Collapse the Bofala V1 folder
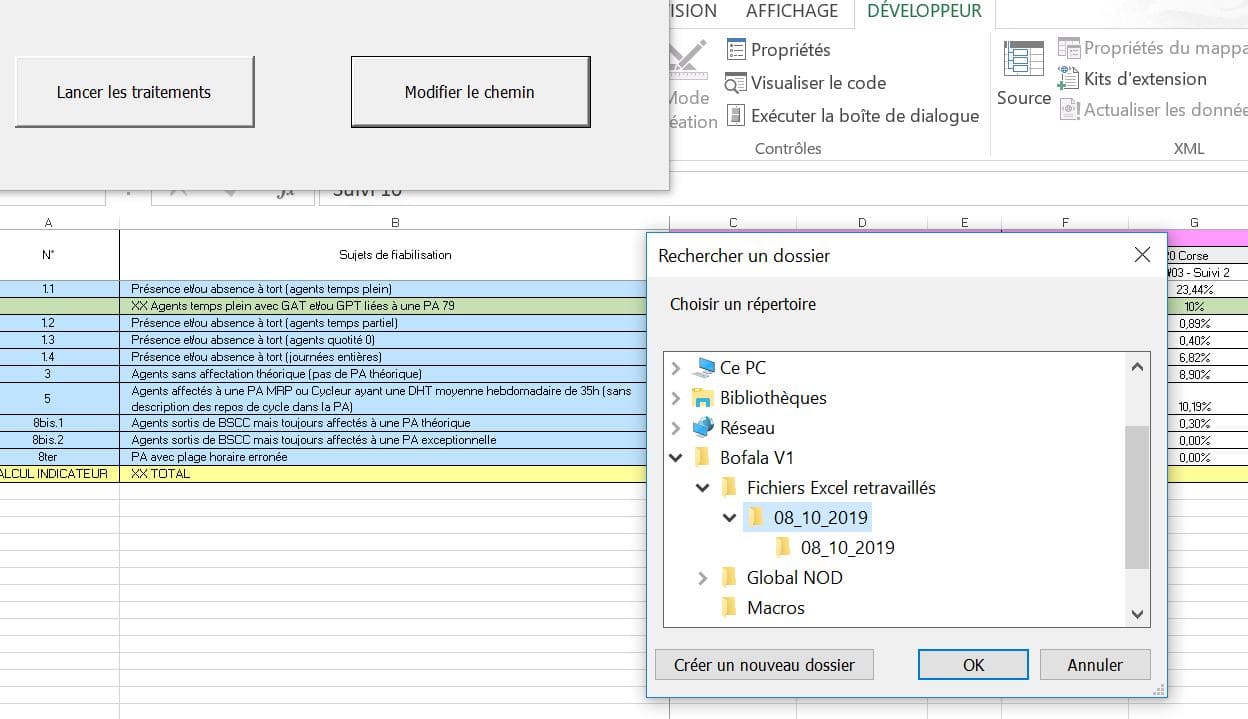Viewport: 1248px width, 719px height. [x=676, y=458]
